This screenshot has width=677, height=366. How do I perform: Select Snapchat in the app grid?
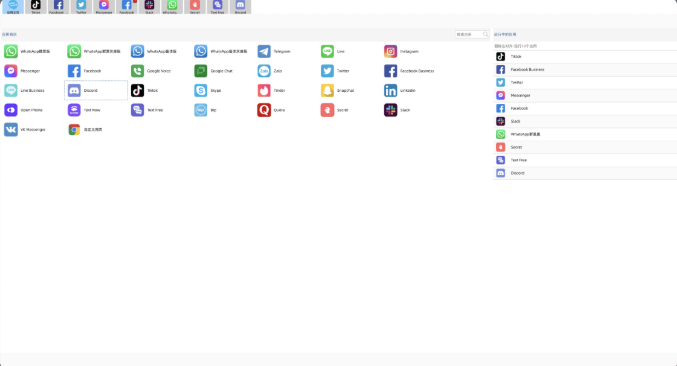pos(337,91)
